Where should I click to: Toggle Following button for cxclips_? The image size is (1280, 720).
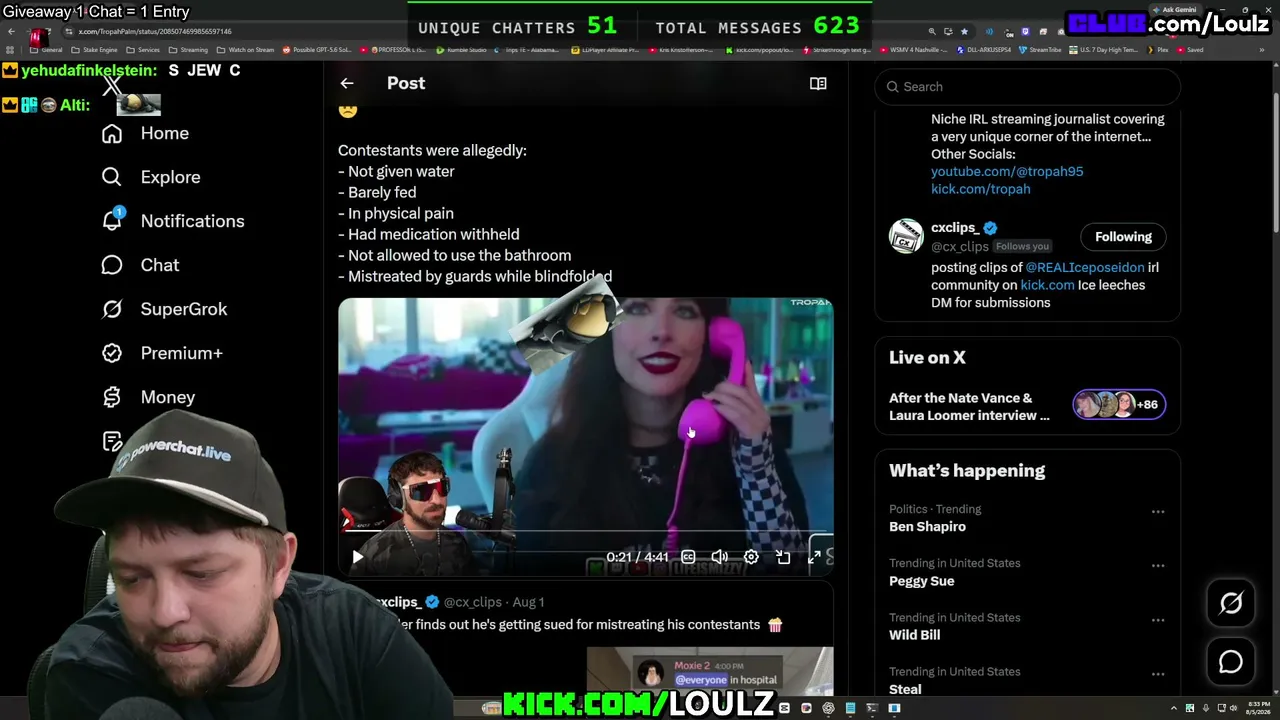tap(1123, 237)
